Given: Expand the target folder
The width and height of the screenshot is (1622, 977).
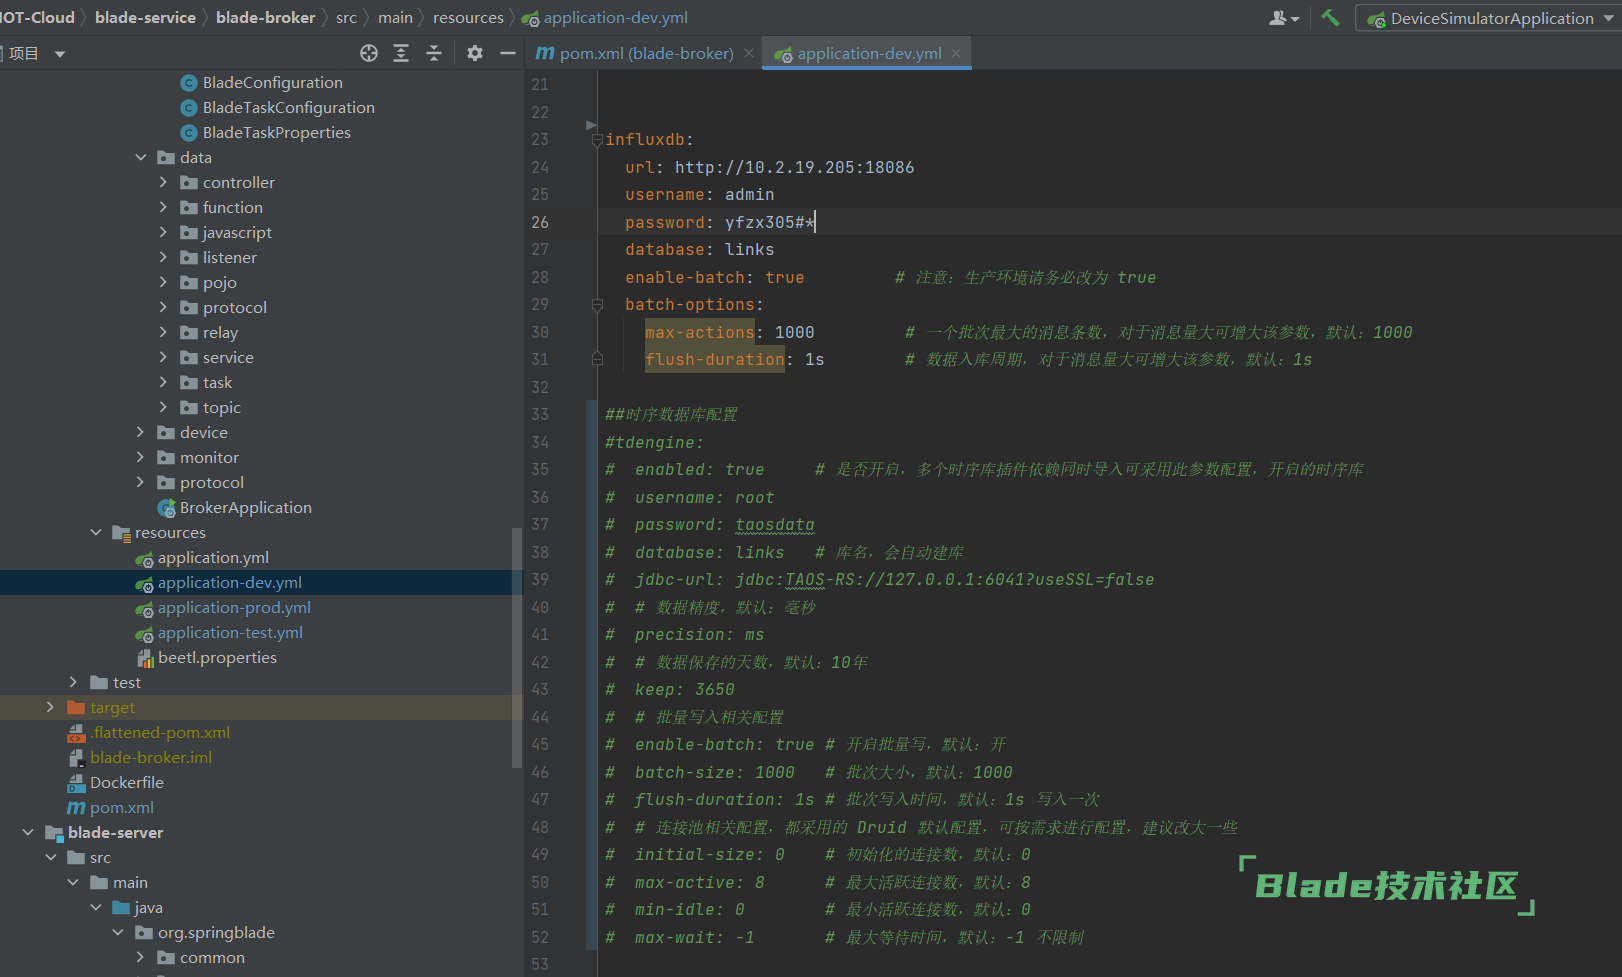Looking at the screenshot, I should 51,707.
